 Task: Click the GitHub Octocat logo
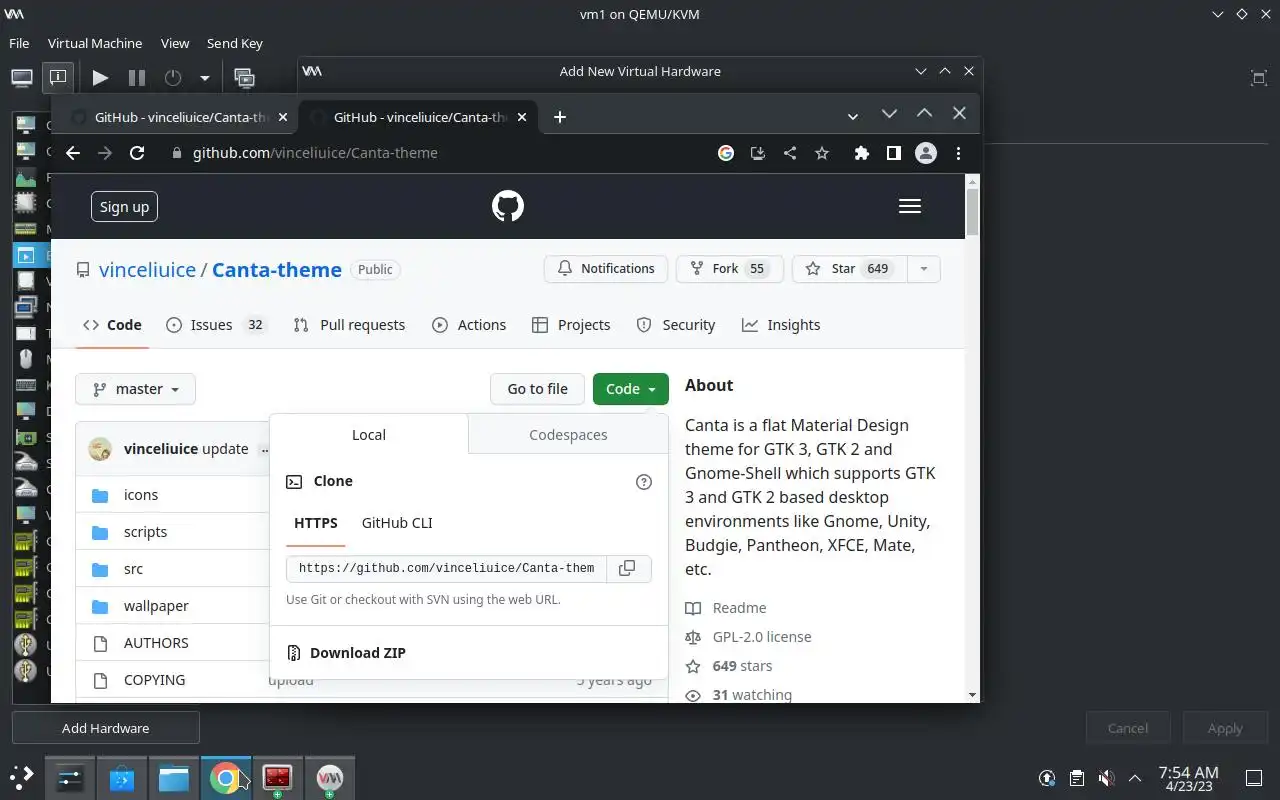point(508,206)
